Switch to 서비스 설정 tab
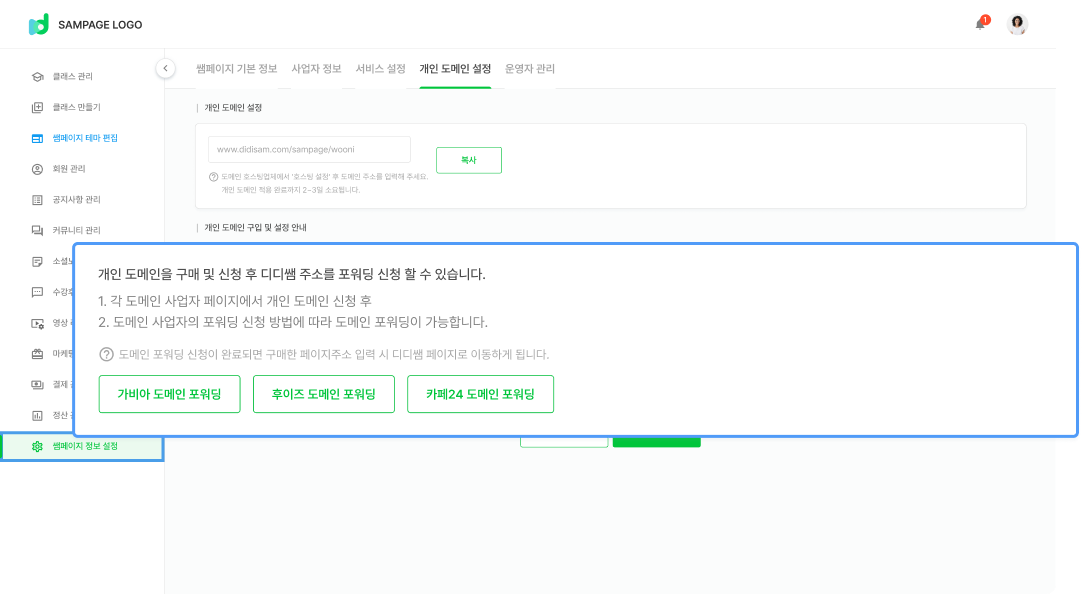1082x594 pixels. point(380,69)
